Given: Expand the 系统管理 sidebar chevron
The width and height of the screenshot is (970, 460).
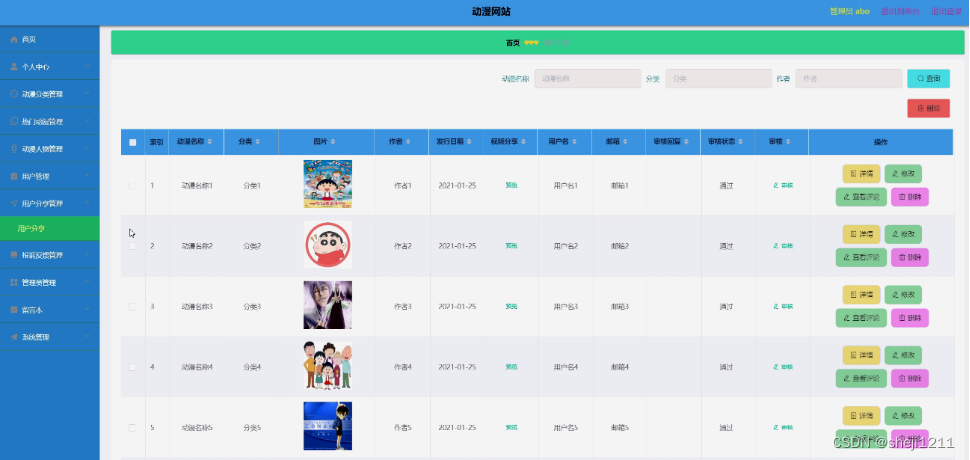Looking at the screenshot, I should pos(87,336).
